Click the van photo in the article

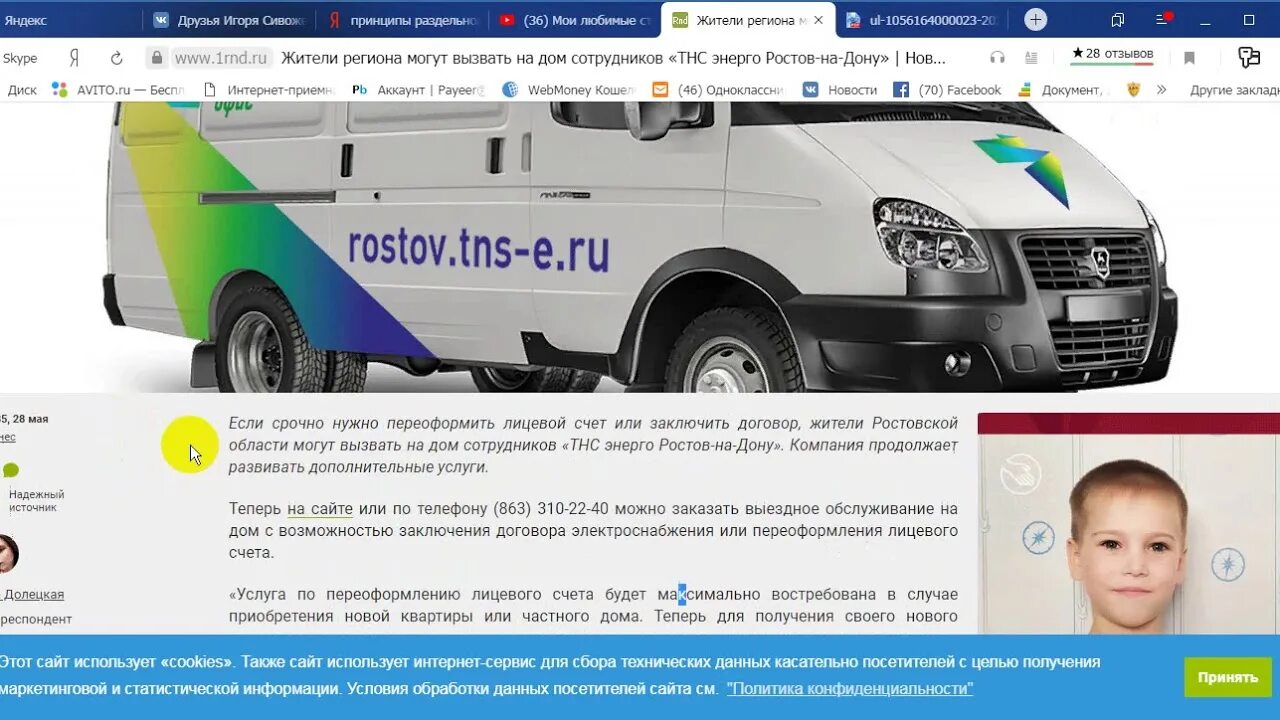pos(640,247)
